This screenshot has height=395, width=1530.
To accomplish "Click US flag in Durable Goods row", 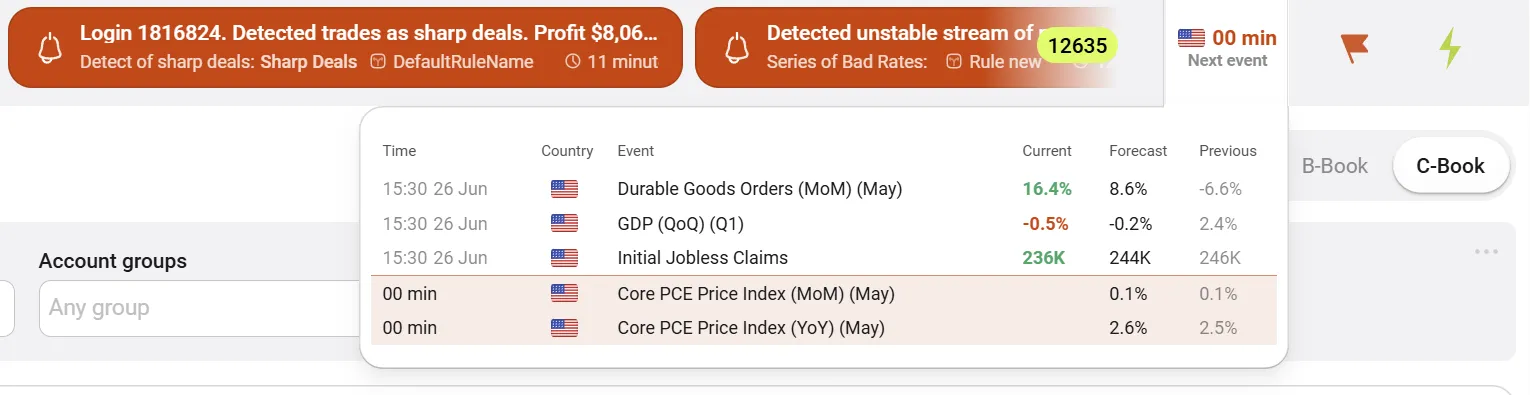I will [x=564, y=189].
